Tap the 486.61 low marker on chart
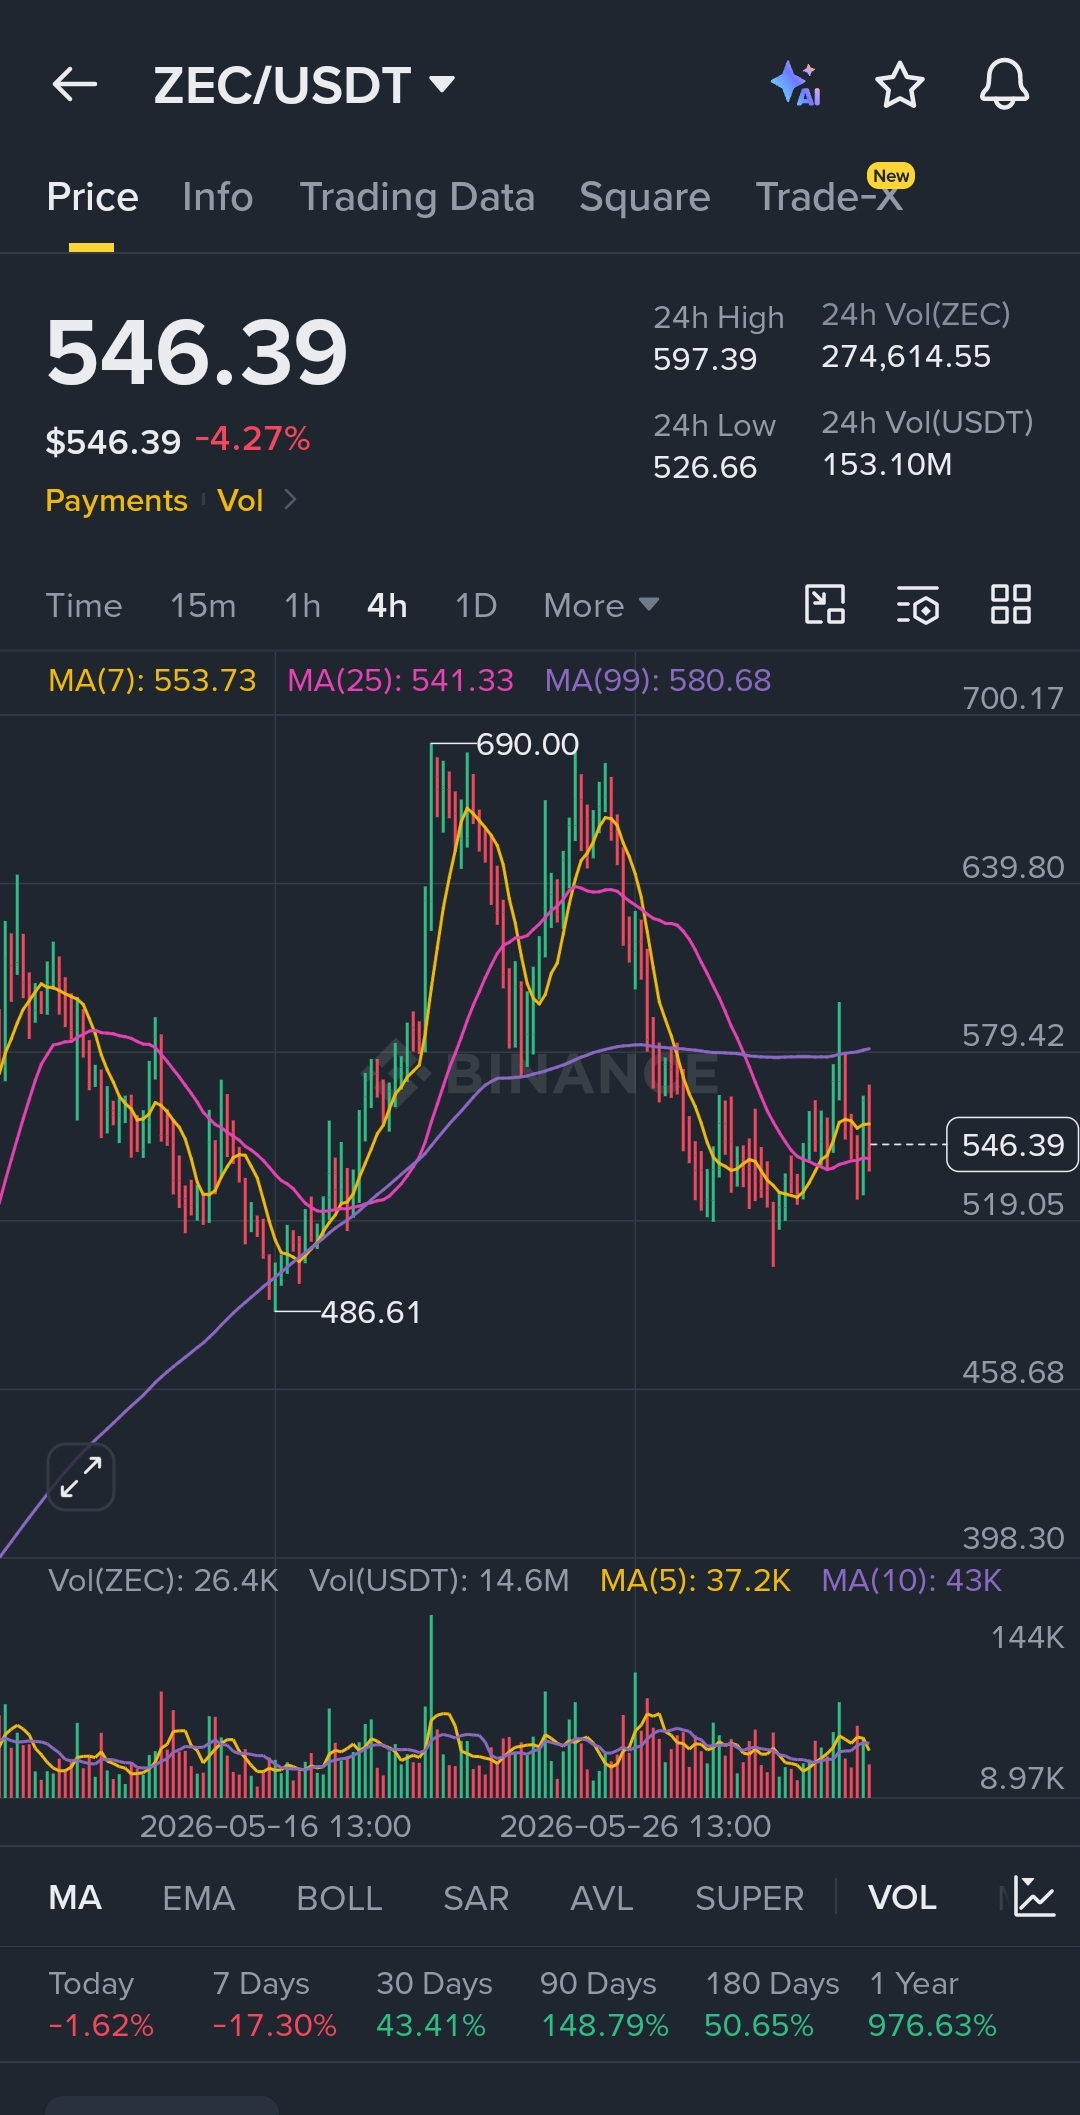Viewport: 1080px width, 2115px height. click(371, 1312)
